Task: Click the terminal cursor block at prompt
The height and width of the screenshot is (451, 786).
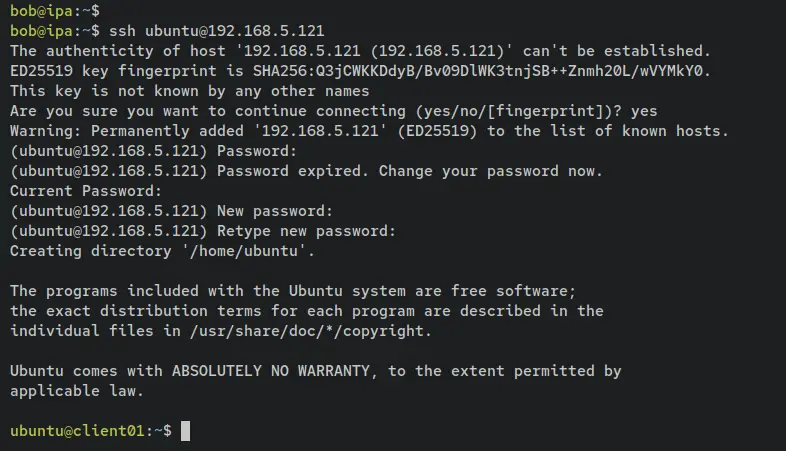Action: (x=185, y=431)
